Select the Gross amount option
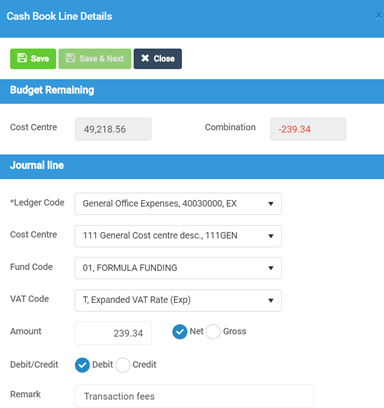 213,332
